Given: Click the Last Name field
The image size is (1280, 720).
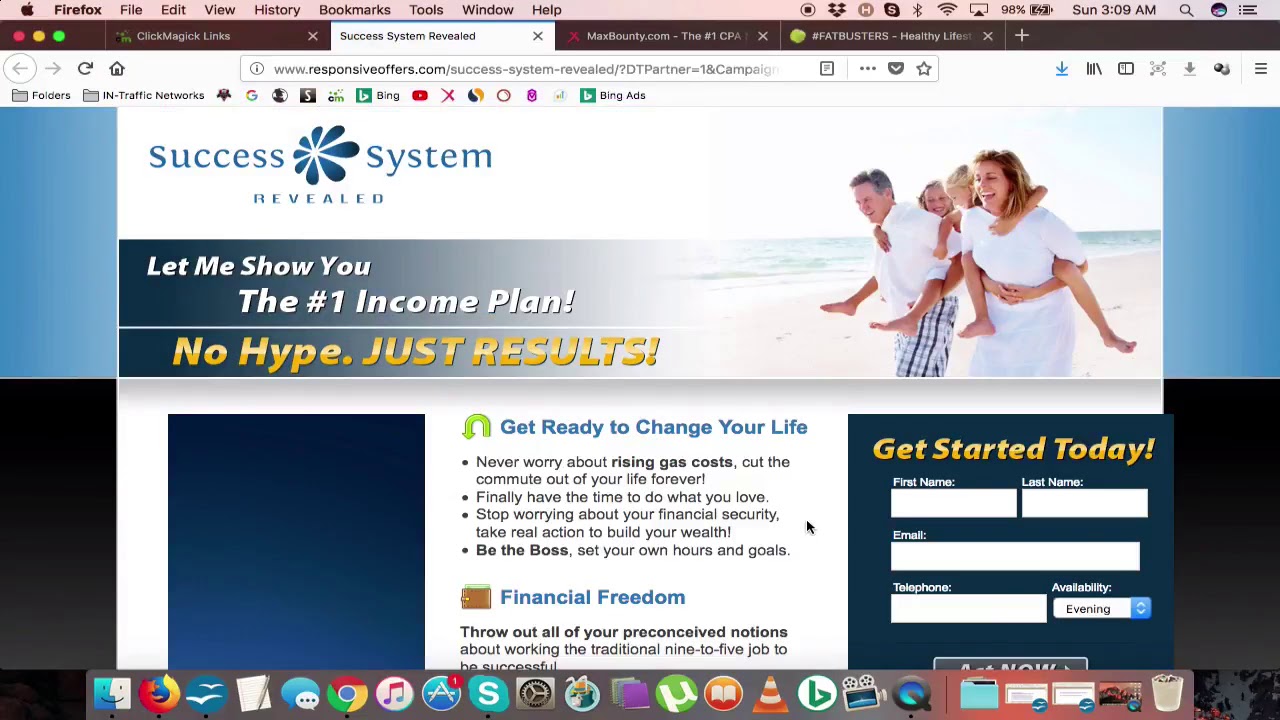Looking at the screenshot, I should point(1085,505).
